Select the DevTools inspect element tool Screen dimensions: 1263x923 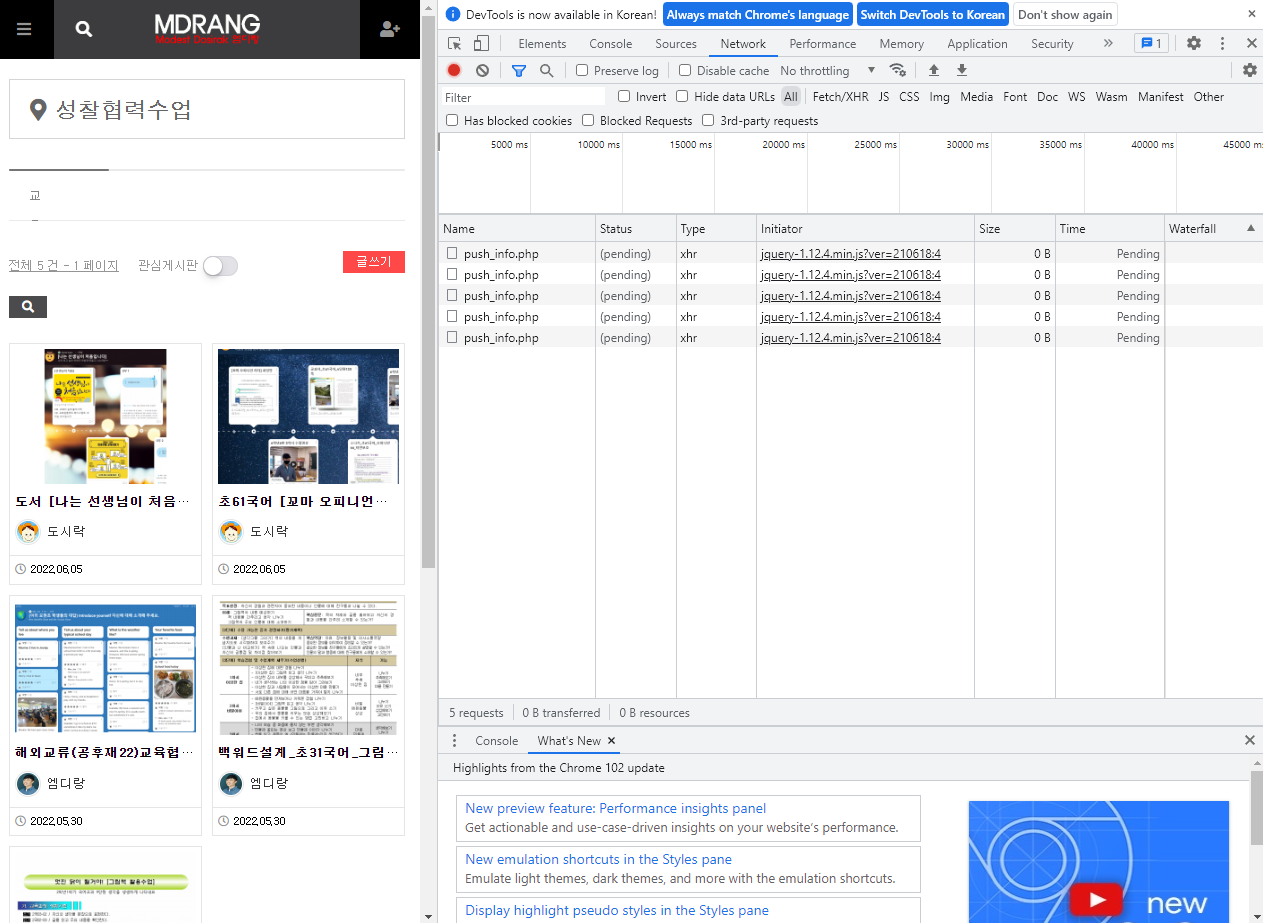pyautogui.click(x=455, y=43)
